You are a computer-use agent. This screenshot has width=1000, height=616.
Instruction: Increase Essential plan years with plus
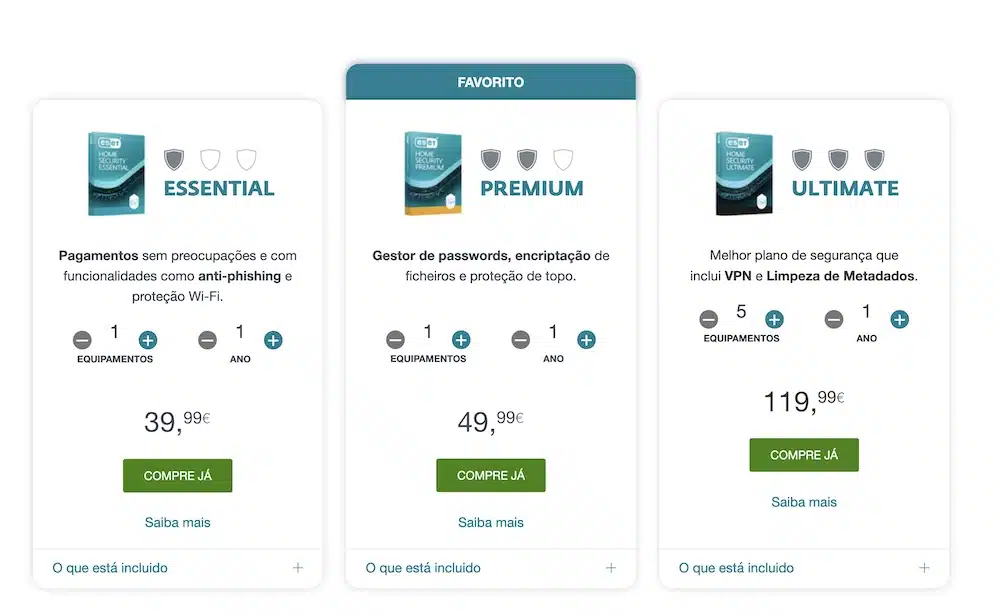pos(273,340)
